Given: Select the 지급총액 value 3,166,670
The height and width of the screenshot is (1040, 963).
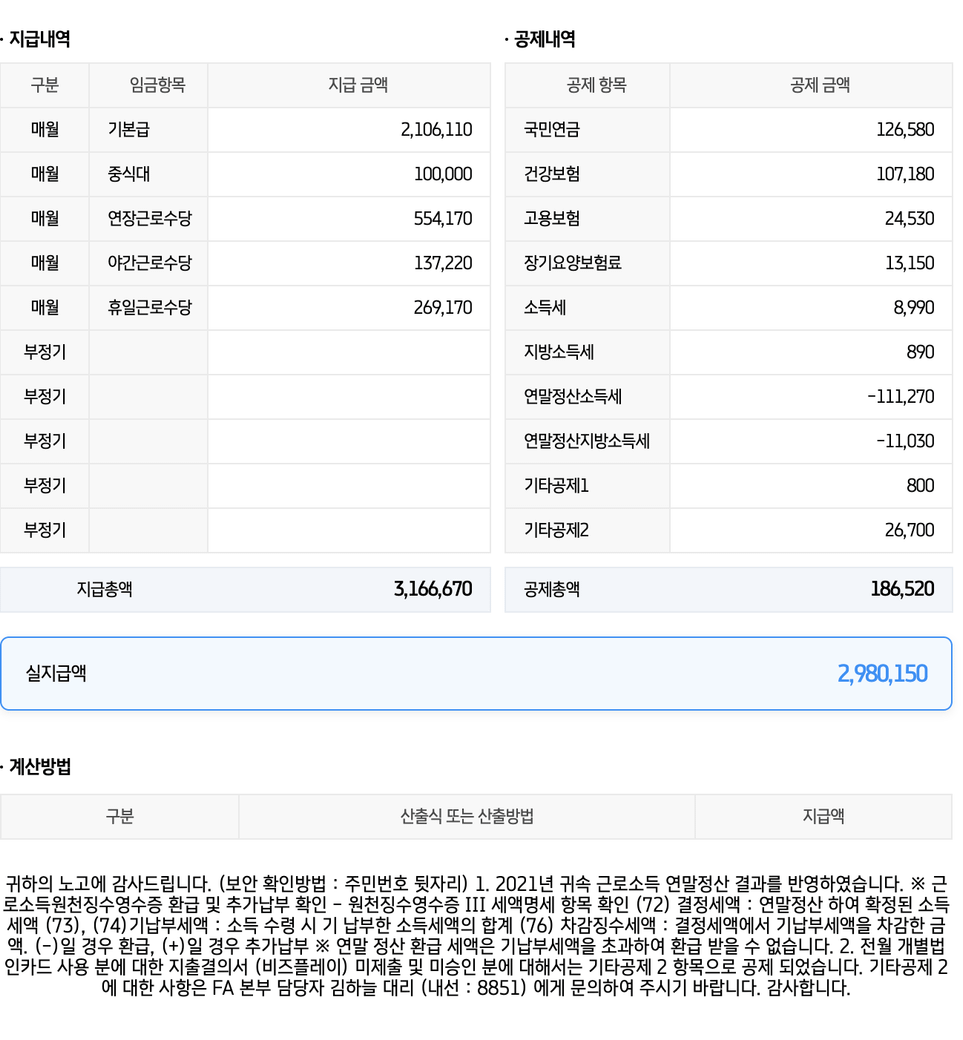Looking at the screenshot, I should pos(433,590).
